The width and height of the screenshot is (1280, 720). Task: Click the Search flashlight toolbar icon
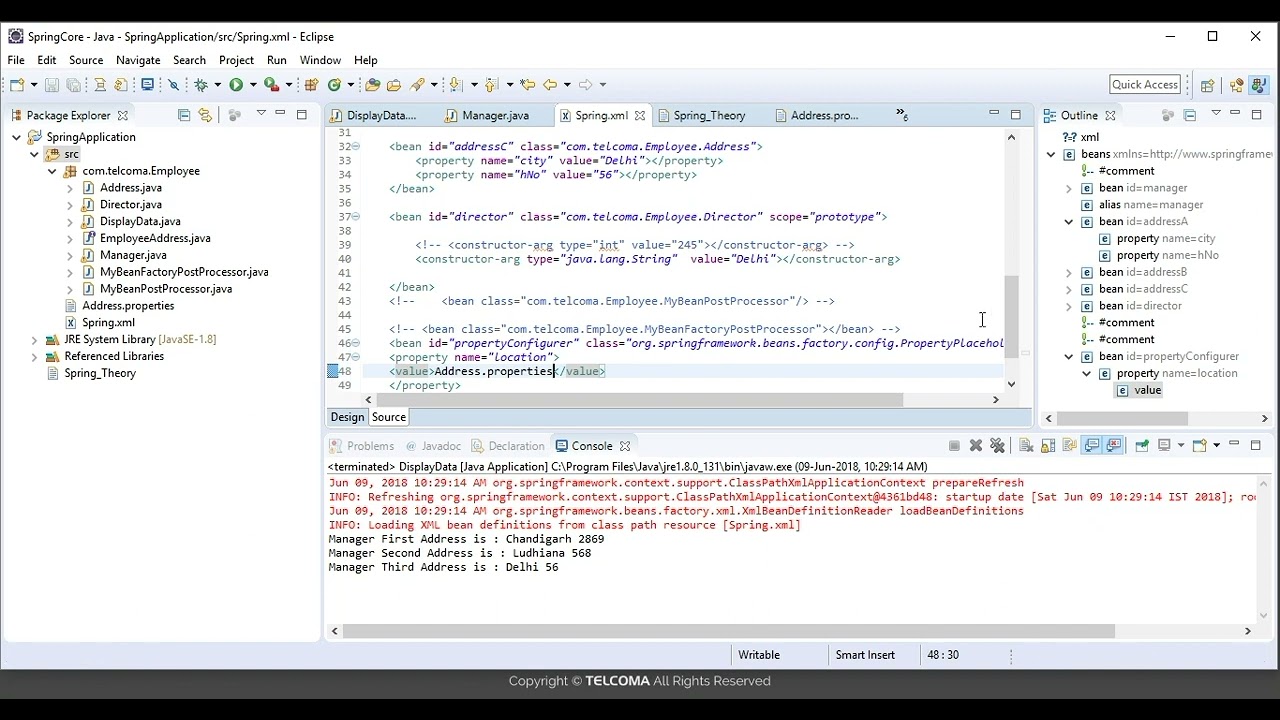(418, 85)
